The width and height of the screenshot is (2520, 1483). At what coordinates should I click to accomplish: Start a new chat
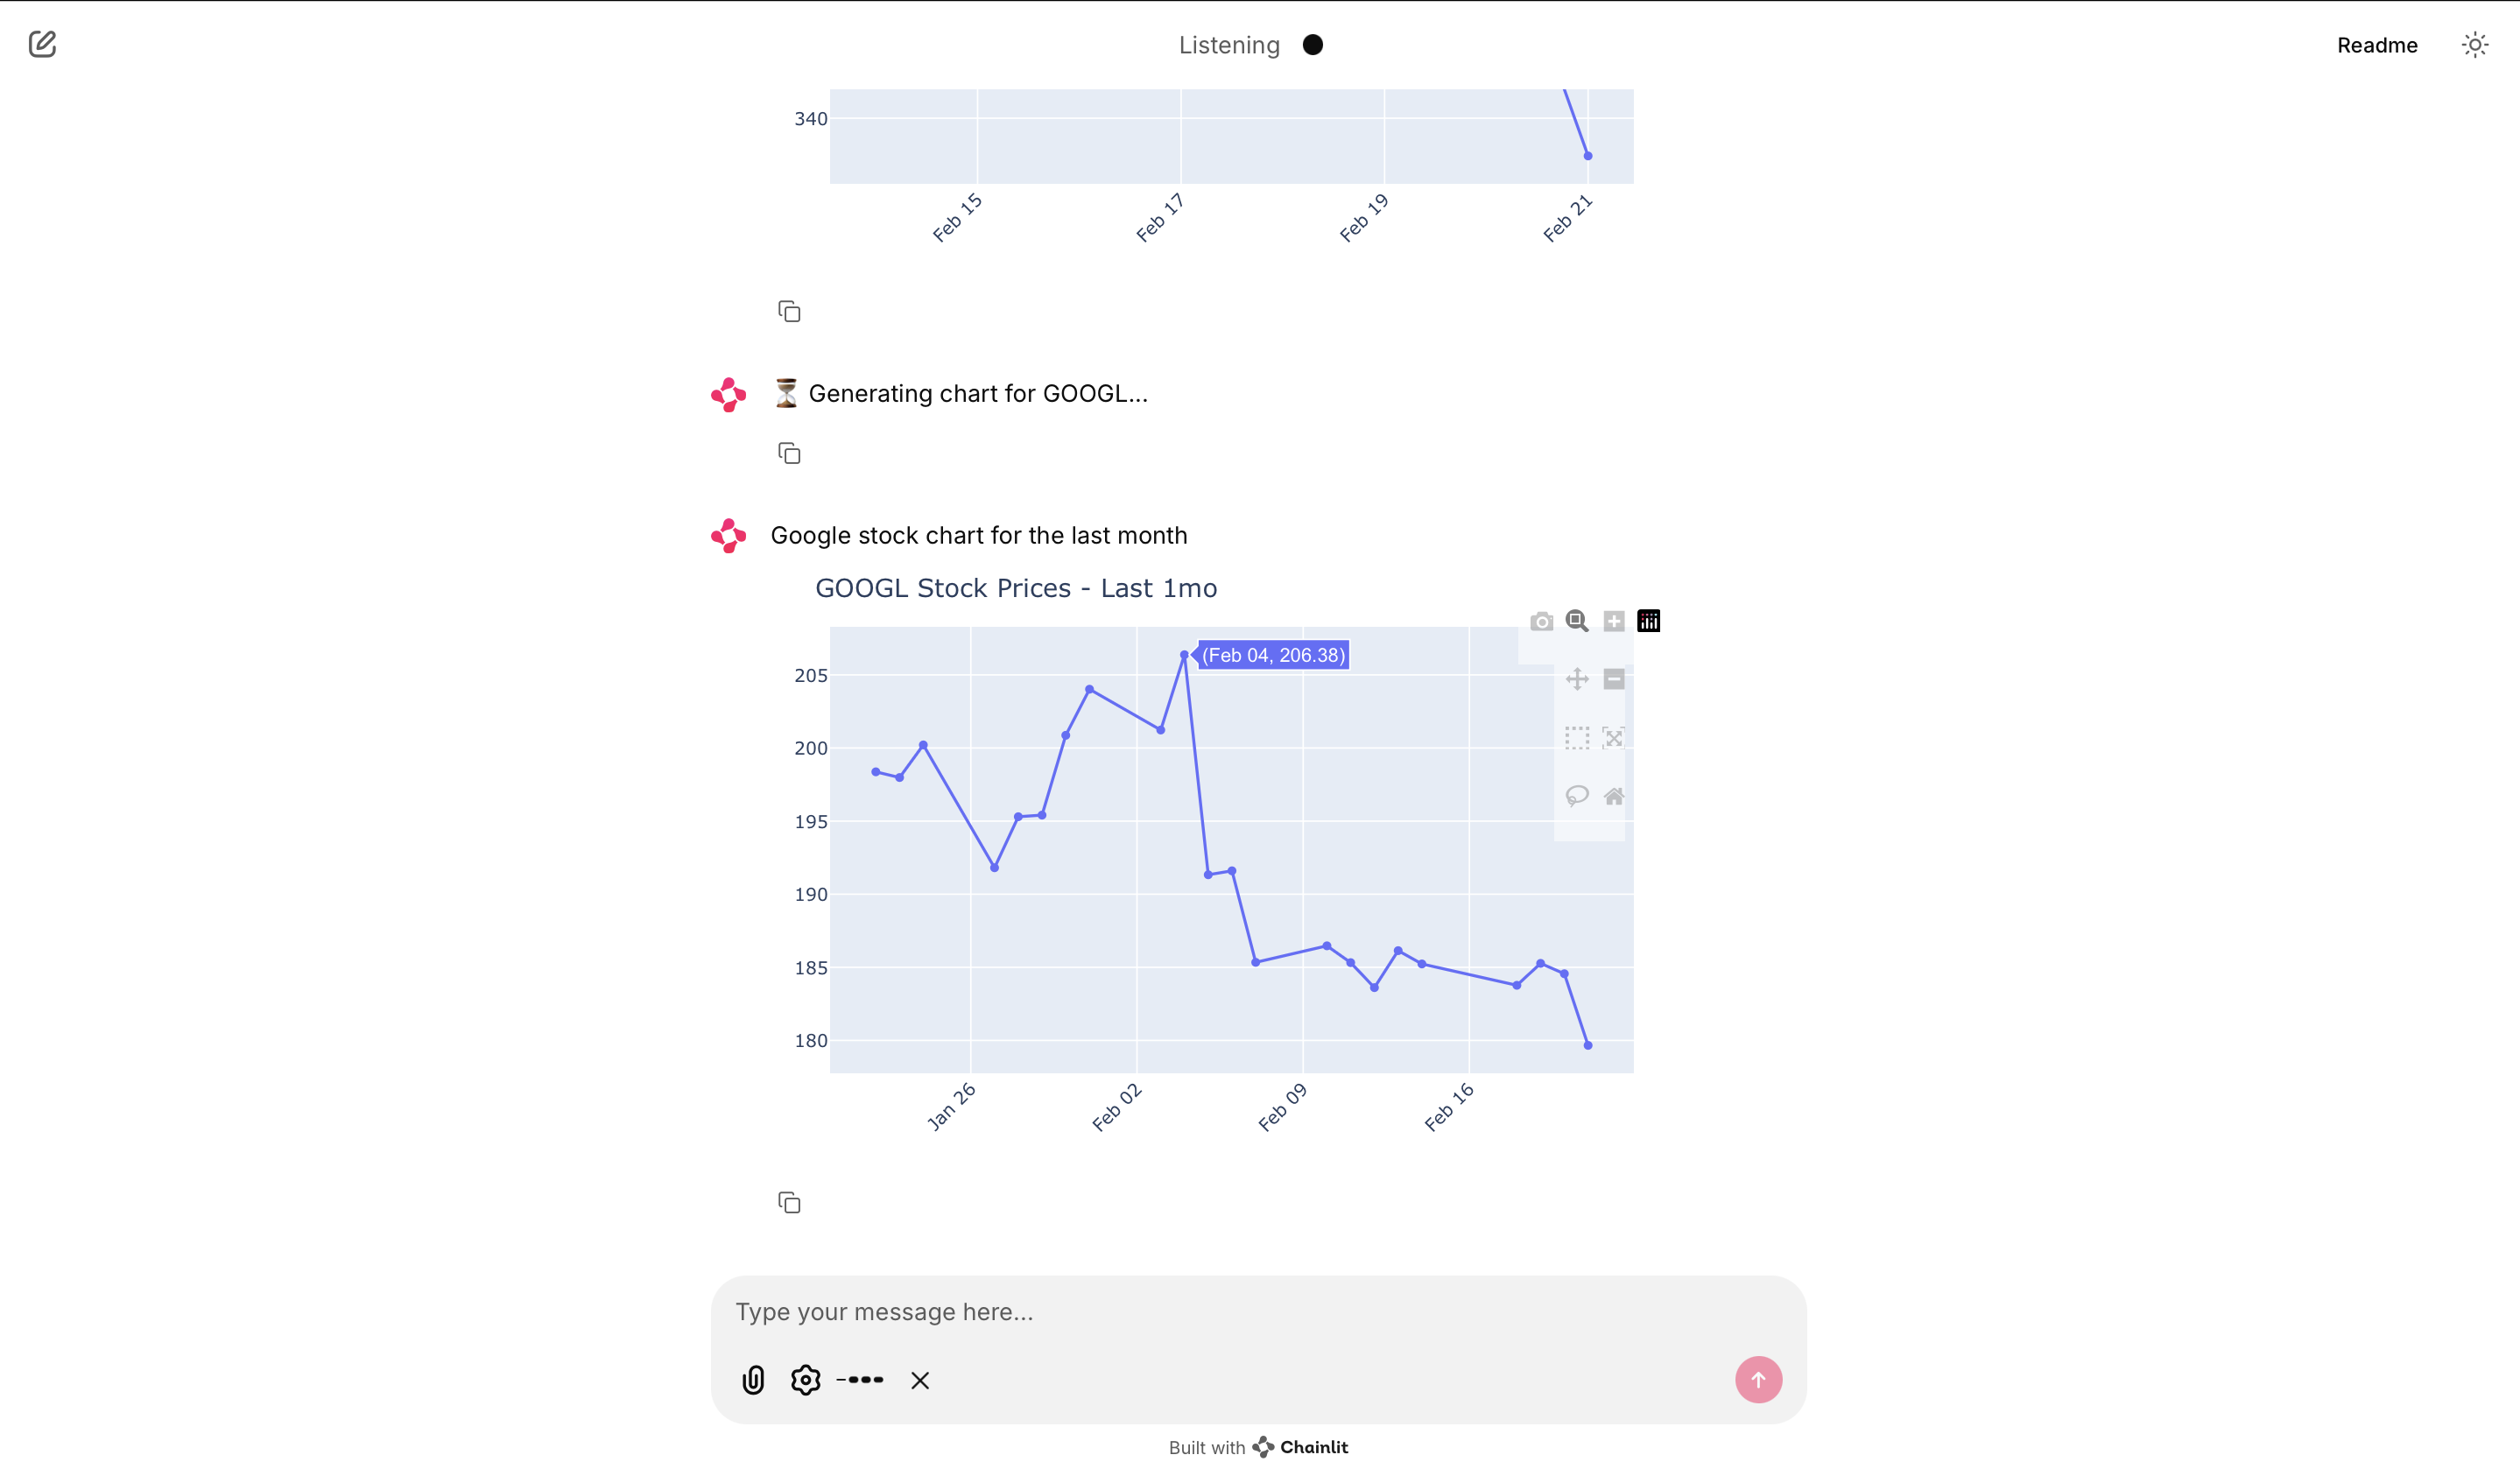42,44
